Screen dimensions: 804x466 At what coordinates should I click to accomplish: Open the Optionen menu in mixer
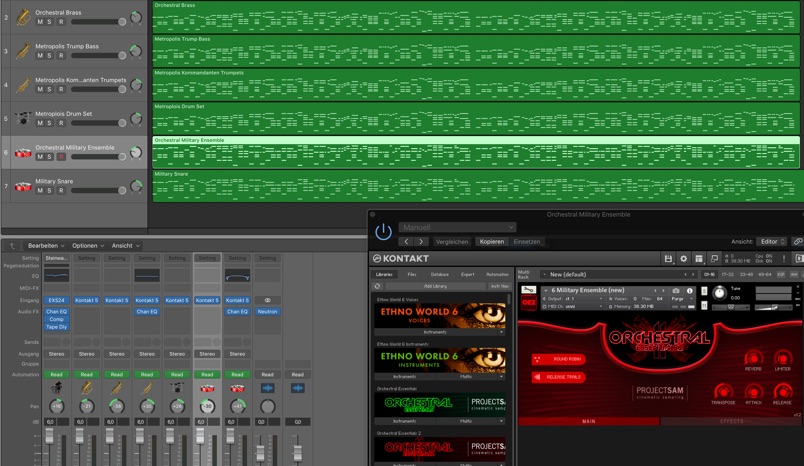click(88, 246)
